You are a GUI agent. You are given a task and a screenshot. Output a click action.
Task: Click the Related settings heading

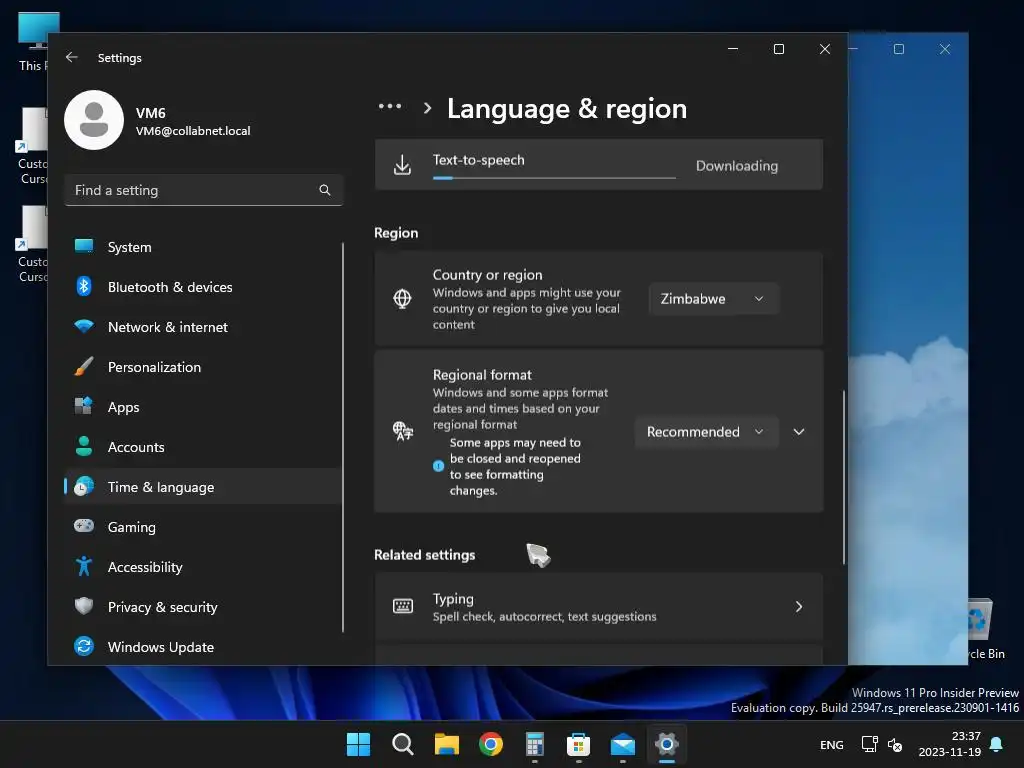[x=424, y=554]
